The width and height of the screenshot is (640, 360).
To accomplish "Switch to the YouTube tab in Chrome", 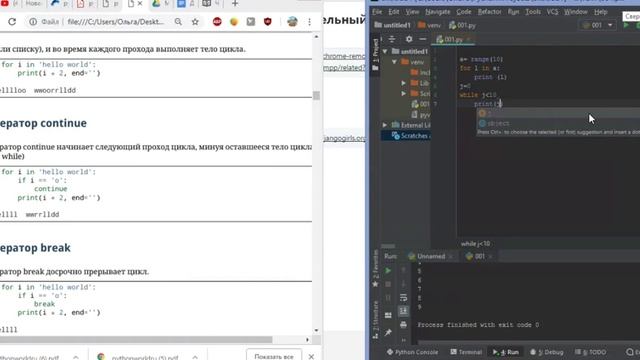I will [x=4, y=3].
